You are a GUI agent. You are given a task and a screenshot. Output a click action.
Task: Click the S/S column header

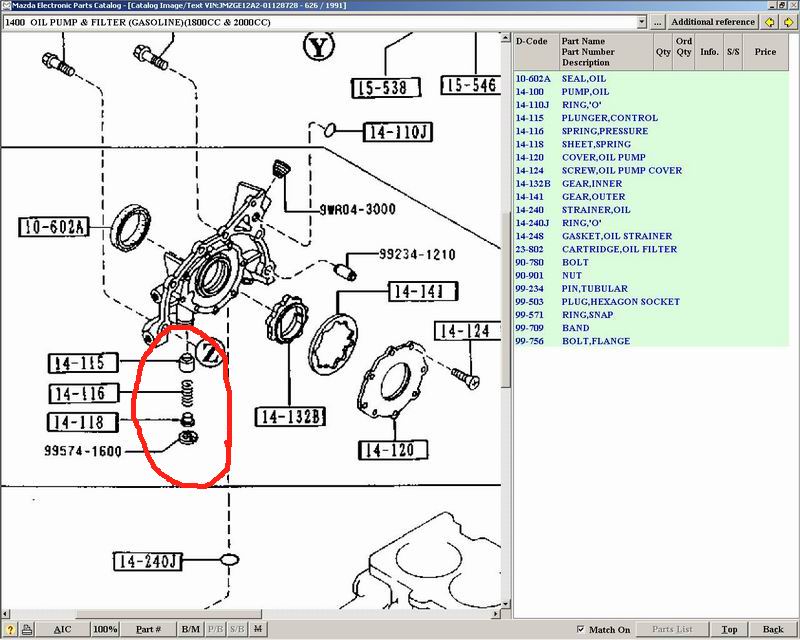[x=733, y=52]
